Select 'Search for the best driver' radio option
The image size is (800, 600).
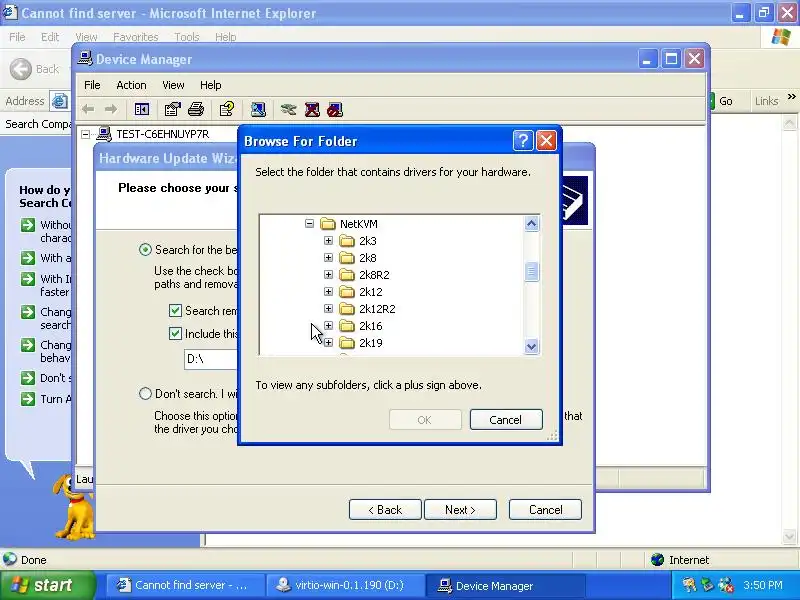click(145, 249)
